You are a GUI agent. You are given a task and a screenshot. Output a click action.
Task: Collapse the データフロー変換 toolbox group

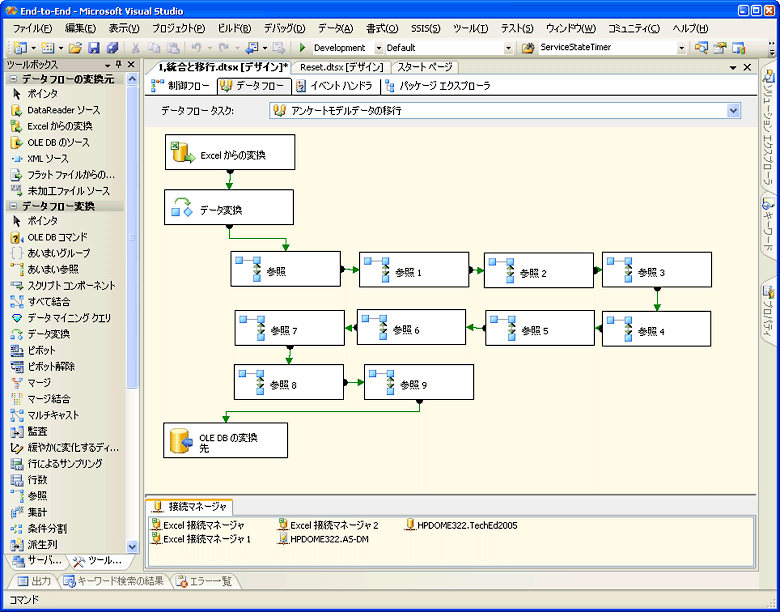[13, 206]
